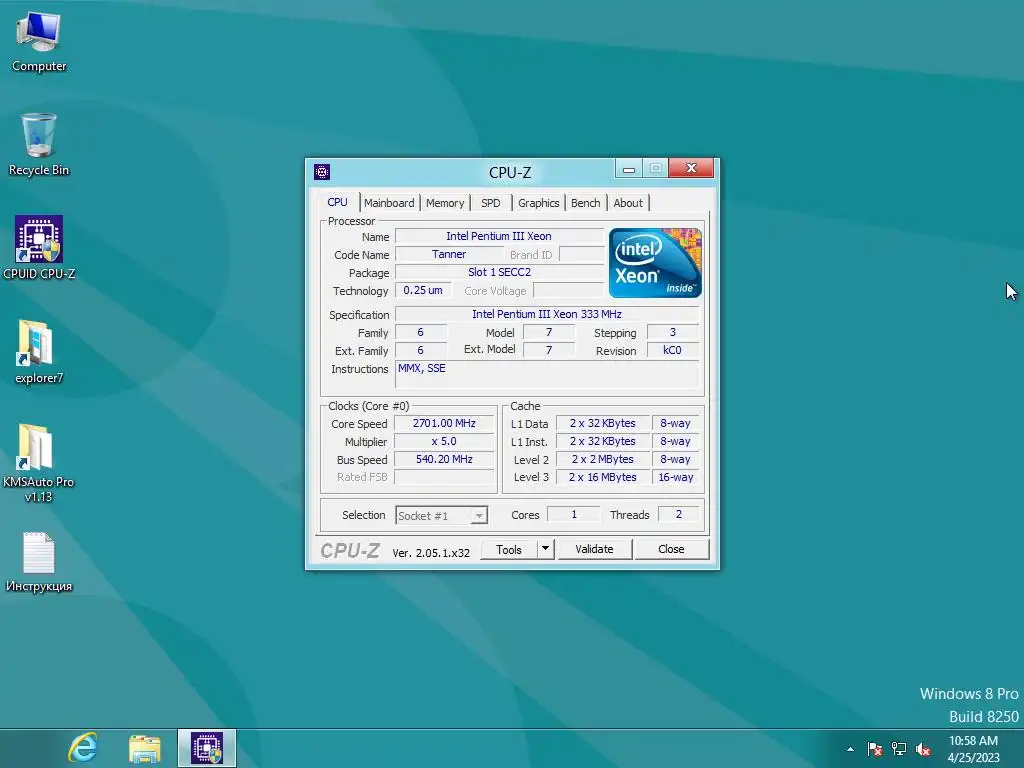Select the KMSAuto Pro v1.13 shortcut

(39, 462)
